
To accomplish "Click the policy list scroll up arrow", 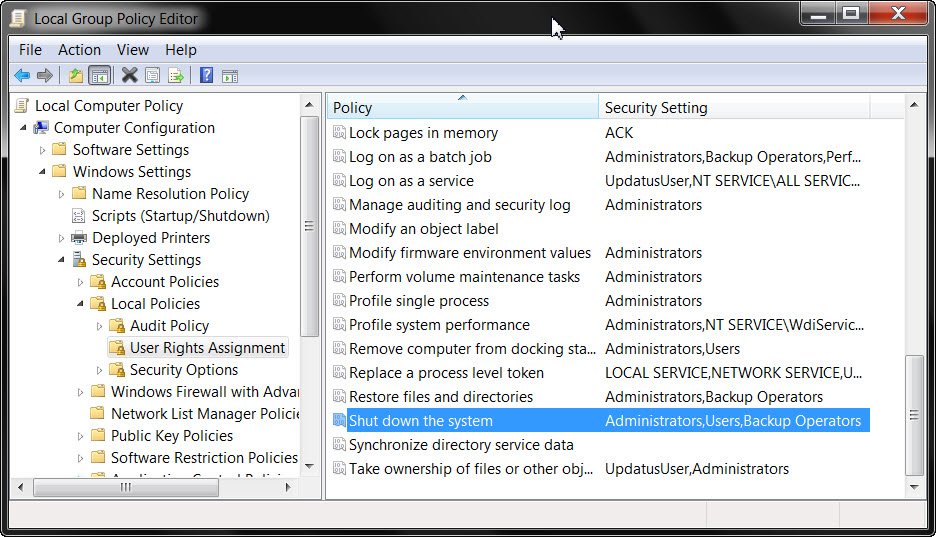I will pos(914,105).
